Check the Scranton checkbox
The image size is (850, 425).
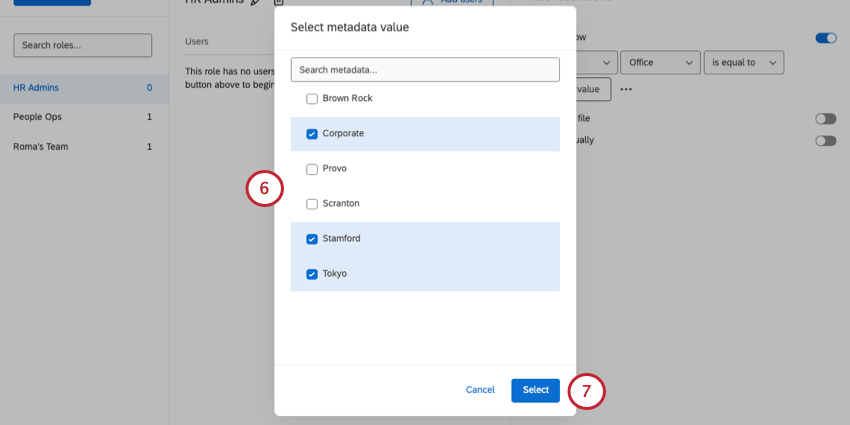[312, 204]
